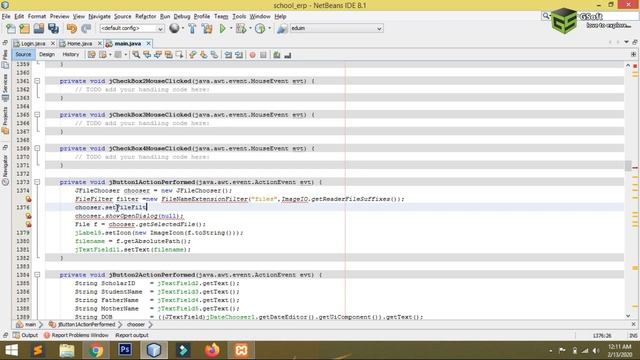640x360 pixels.
Task: Open the Debug Project dropdown arrow
Action: [x=250, y=28]
